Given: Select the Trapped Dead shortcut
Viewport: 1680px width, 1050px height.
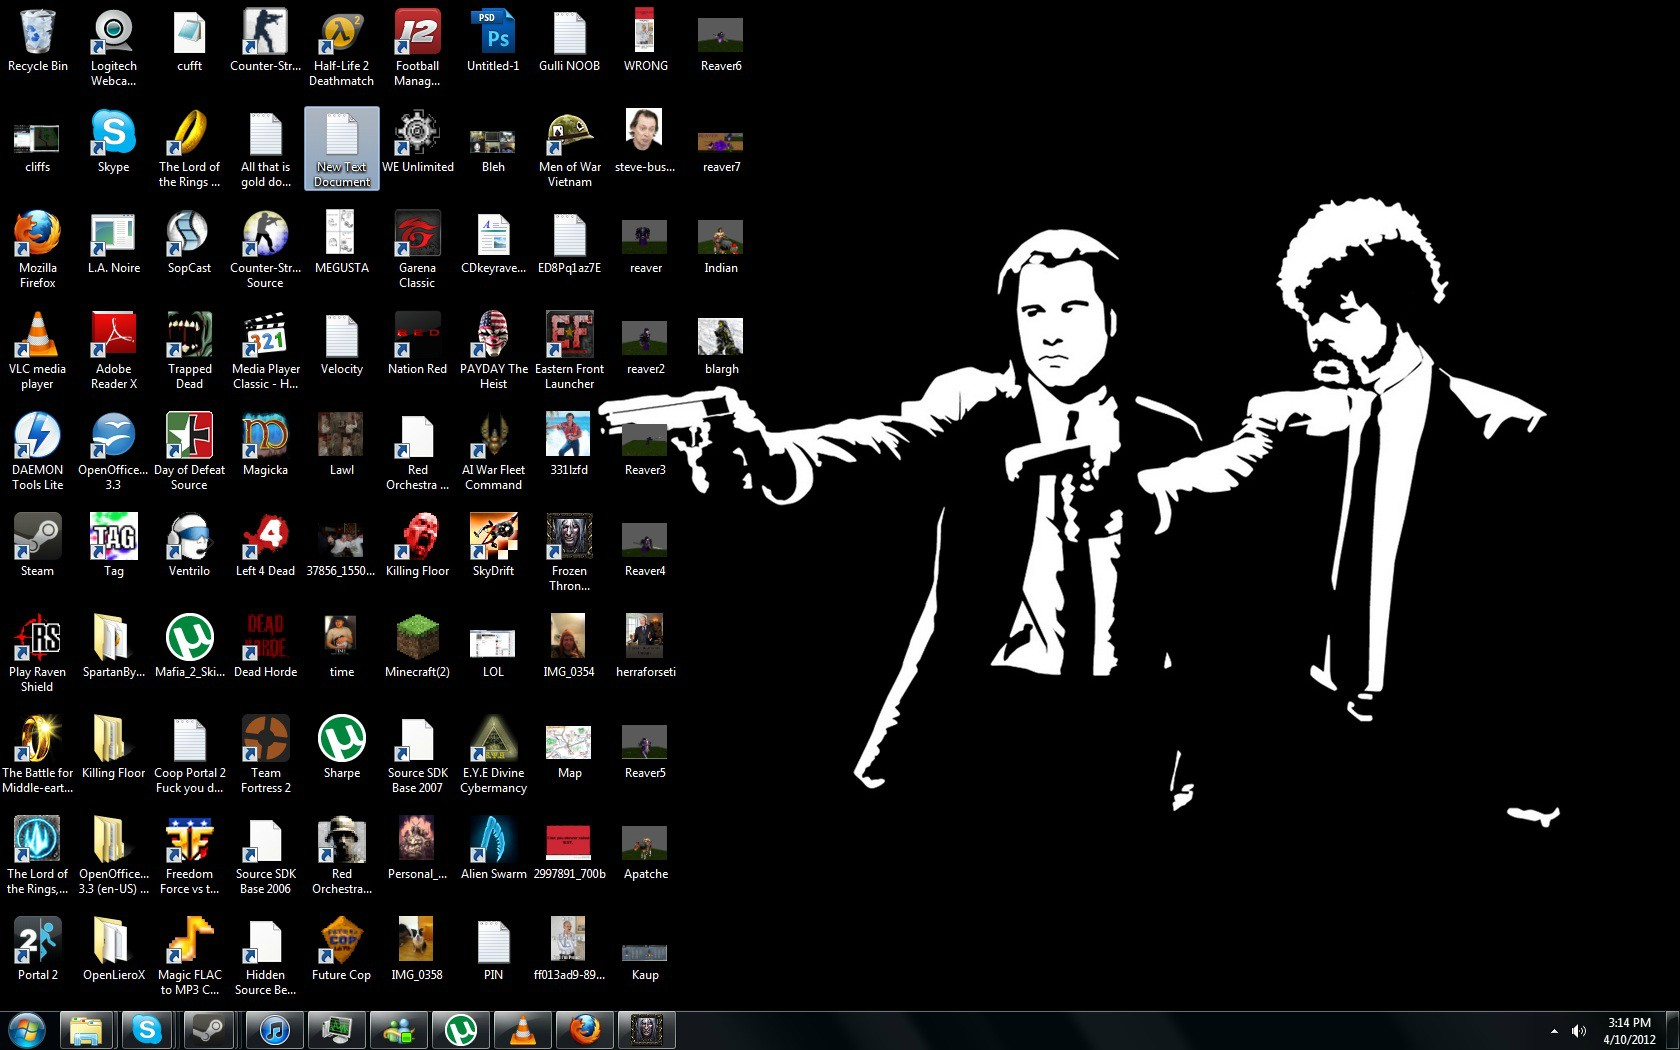Looking at the screenshot, I should coord(189,351).
